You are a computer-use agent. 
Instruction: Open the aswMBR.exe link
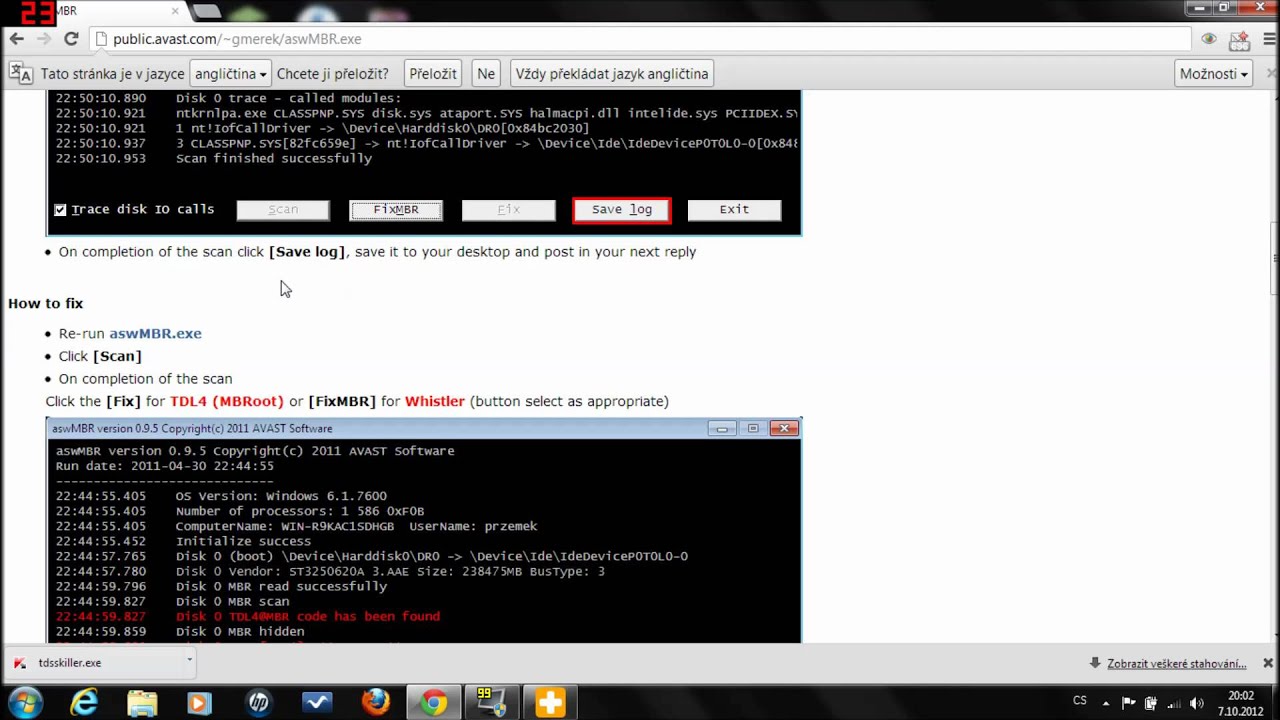155,333
